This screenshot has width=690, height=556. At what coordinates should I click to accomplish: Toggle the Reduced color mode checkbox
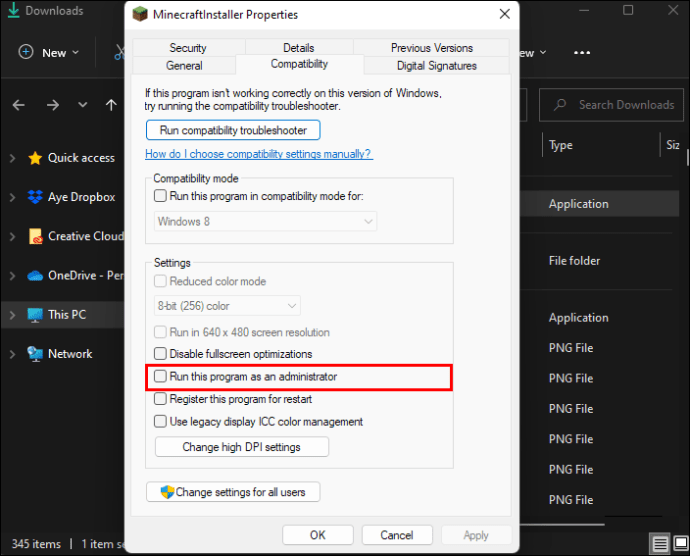click(160, 281)
